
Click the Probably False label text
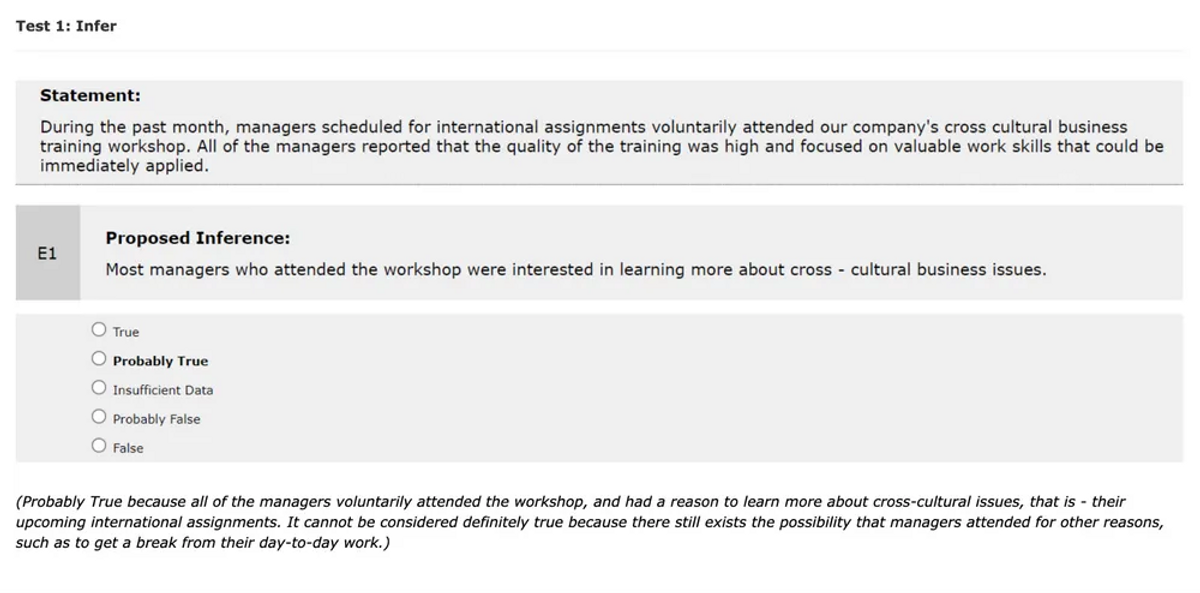(x=156, y=419)
